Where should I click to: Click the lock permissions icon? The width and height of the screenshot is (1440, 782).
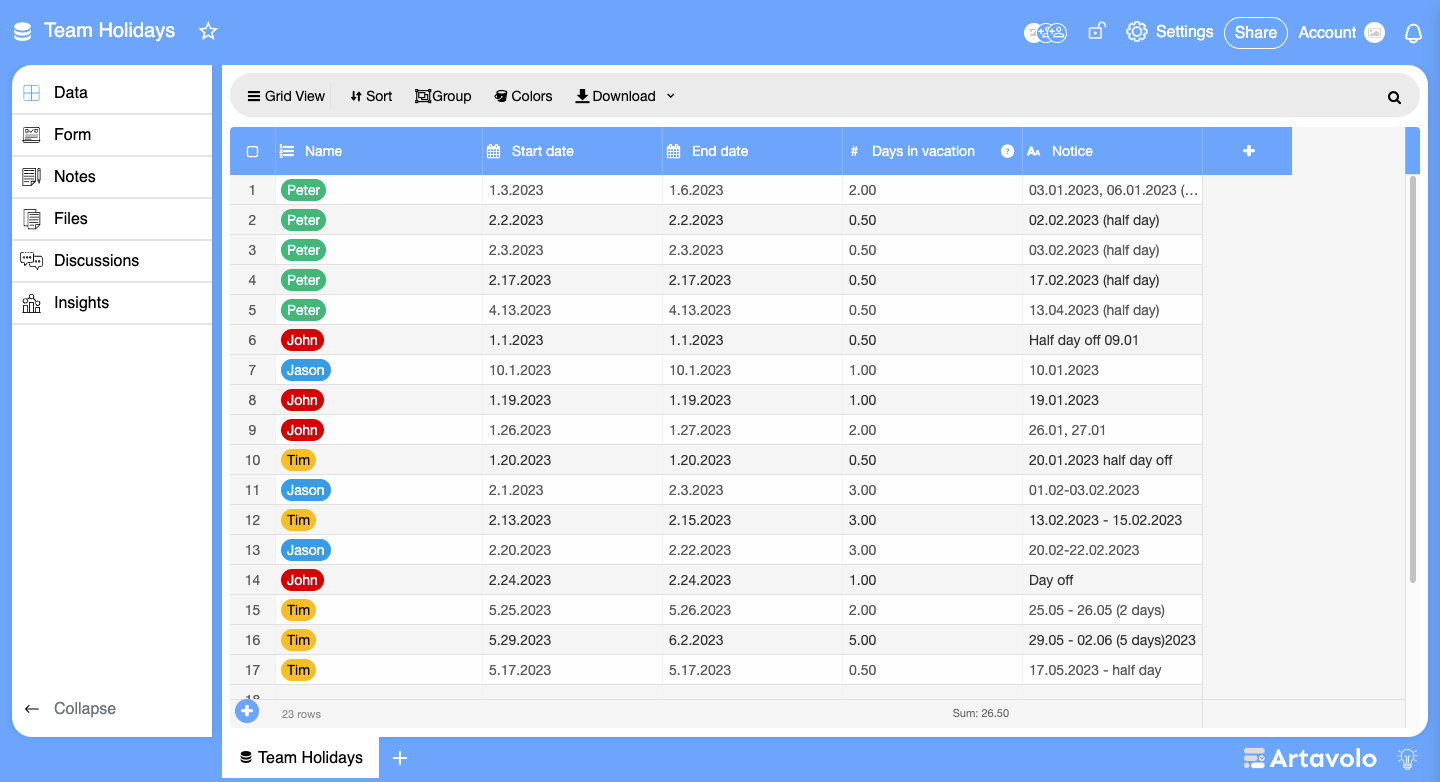1096,31
